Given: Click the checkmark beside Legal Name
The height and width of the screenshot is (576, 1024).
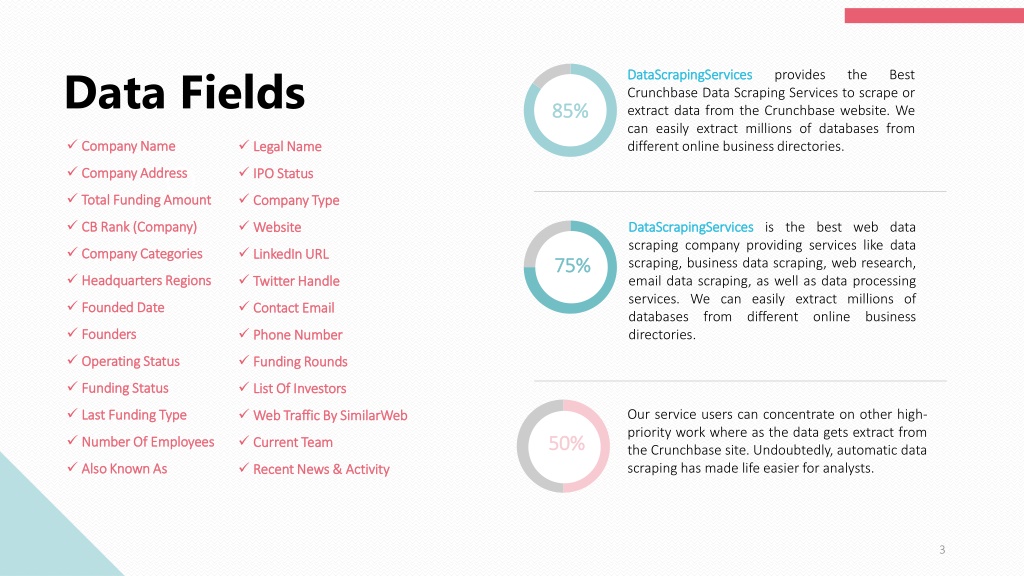Looking at the screenshot, I should pyautogui.click(x=244, y=145).
